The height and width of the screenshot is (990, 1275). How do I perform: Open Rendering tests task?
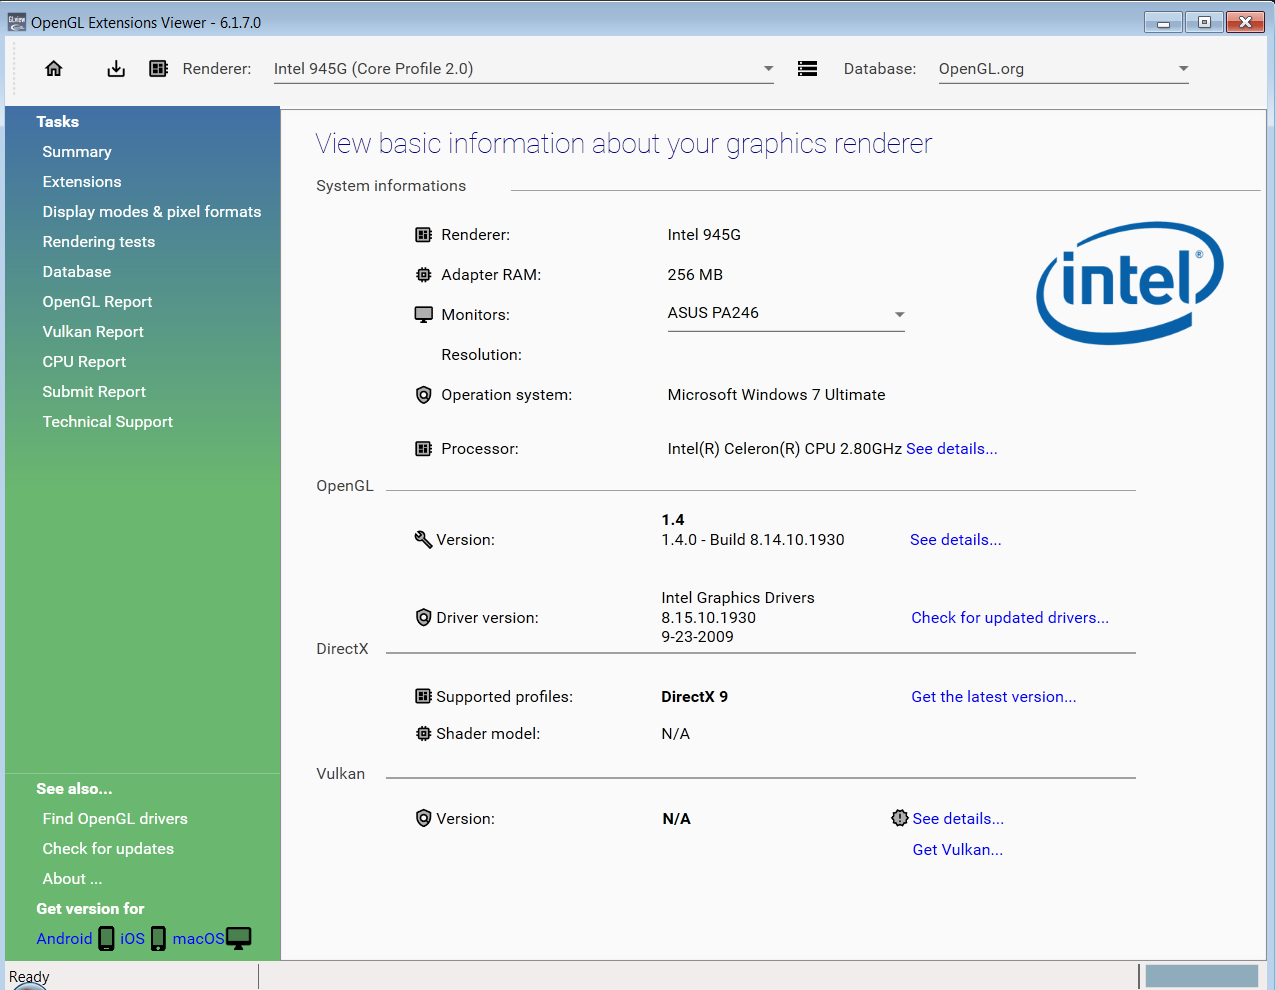[99, 242]
